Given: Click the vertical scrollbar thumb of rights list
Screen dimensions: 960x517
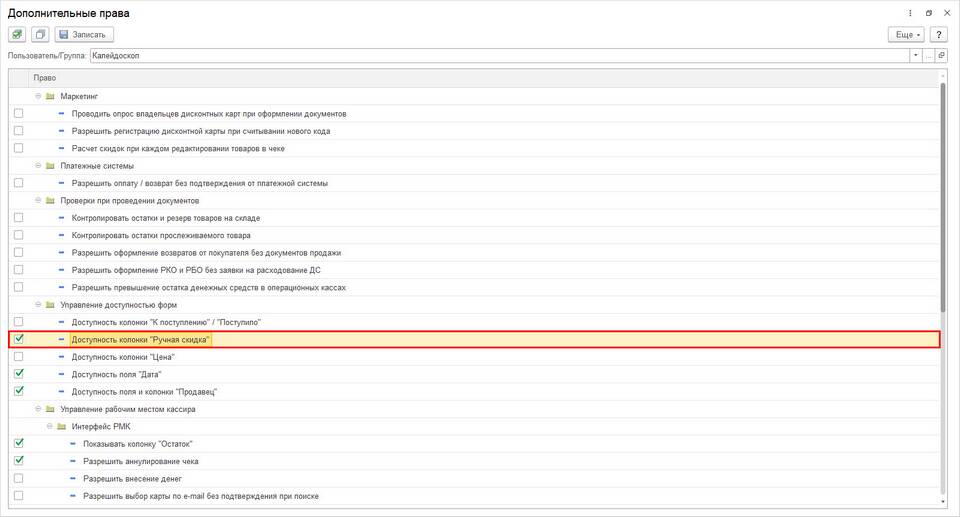Looking at the screenshot, I should tap(943, 197).
